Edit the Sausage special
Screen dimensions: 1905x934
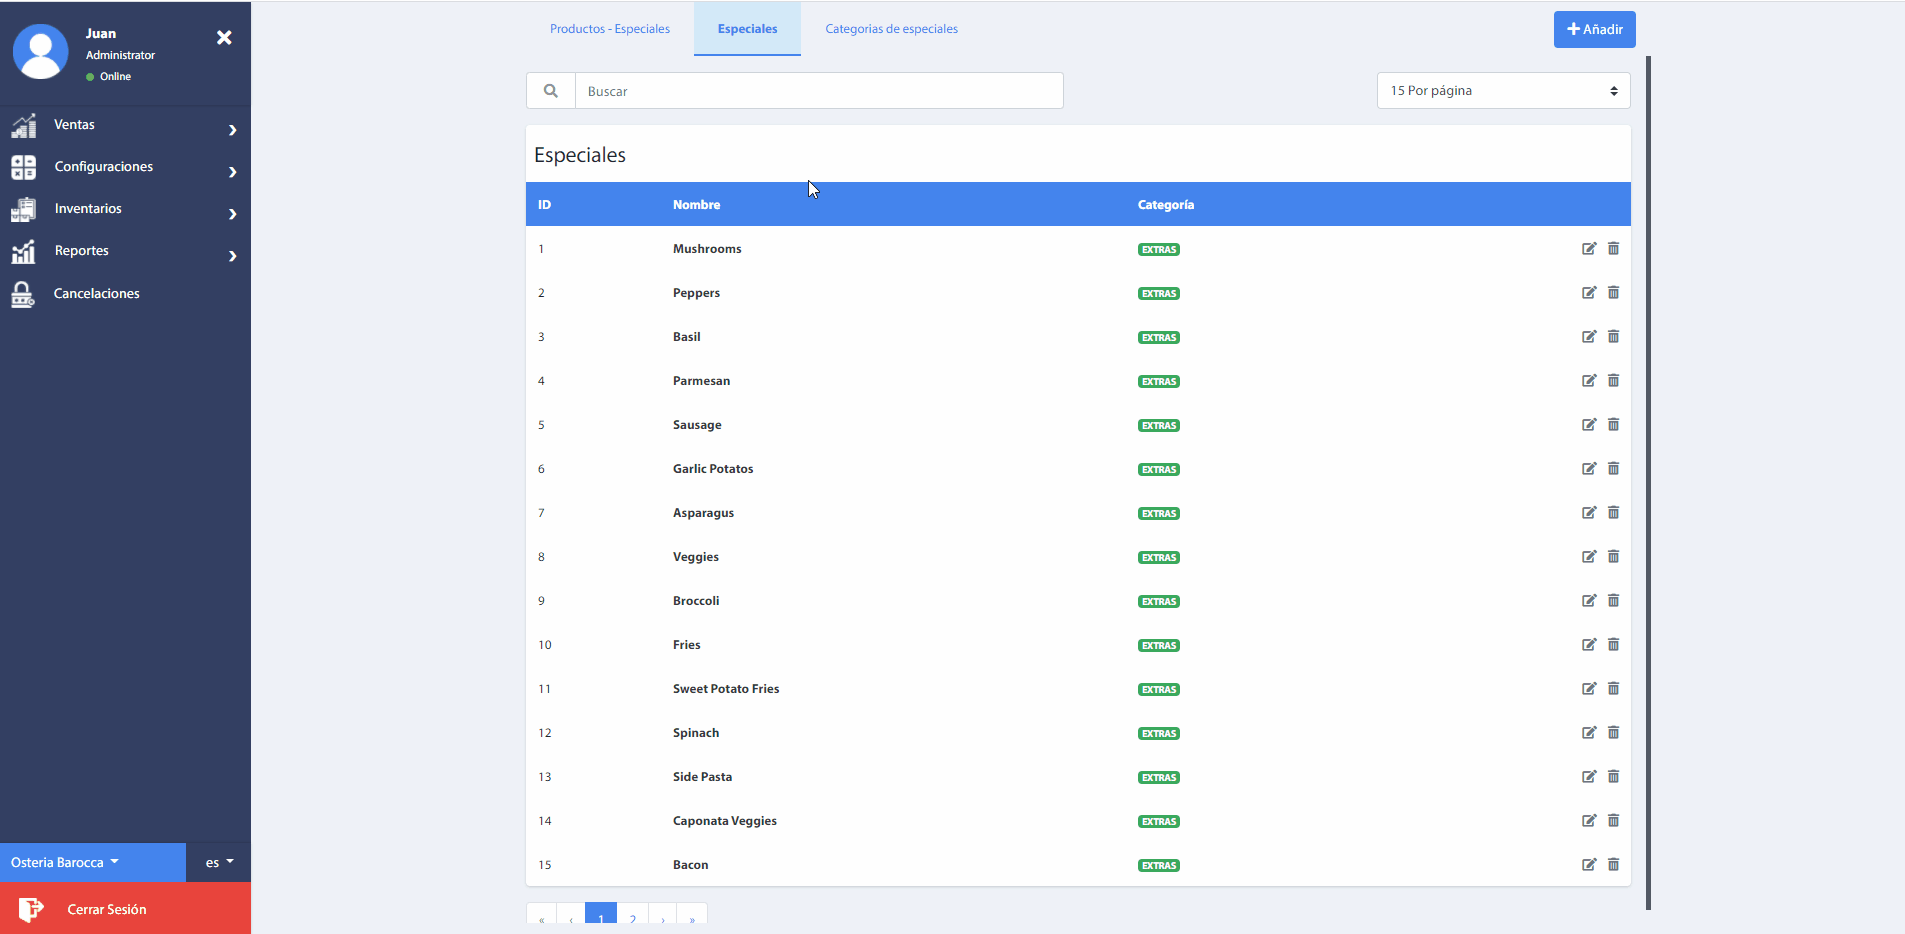coord(1588,425)
